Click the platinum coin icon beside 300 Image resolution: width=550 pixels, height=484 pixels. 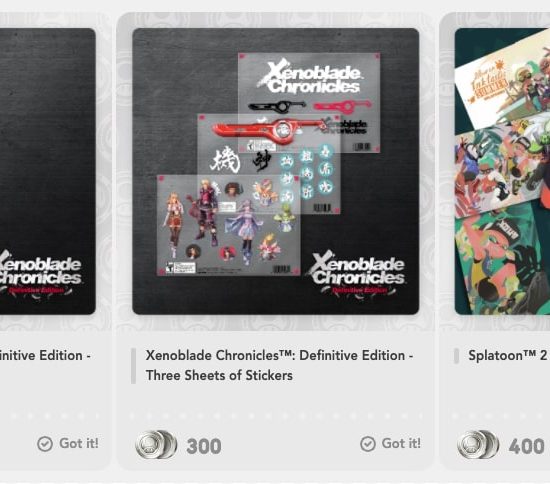coord(156,445)
